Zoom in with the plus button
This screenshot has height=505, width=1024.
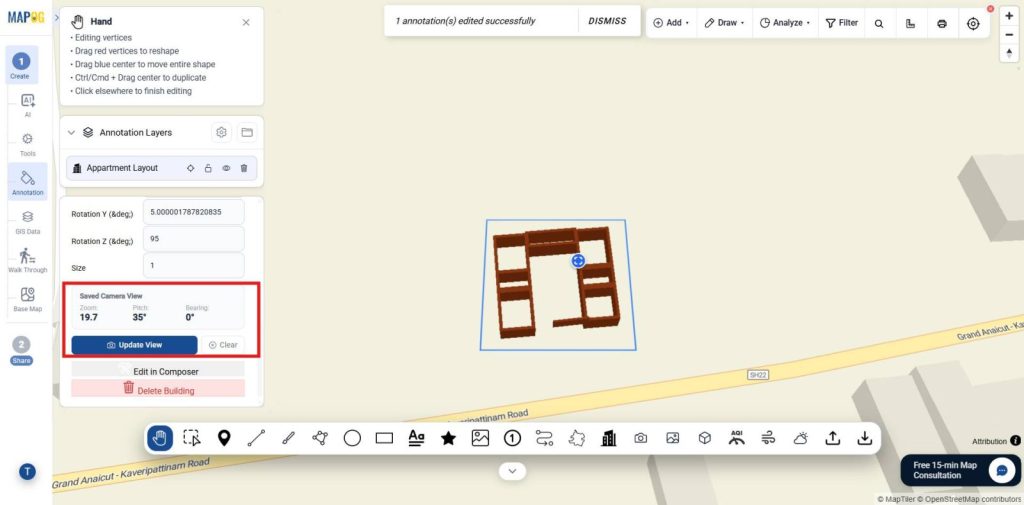[1010, 16]
